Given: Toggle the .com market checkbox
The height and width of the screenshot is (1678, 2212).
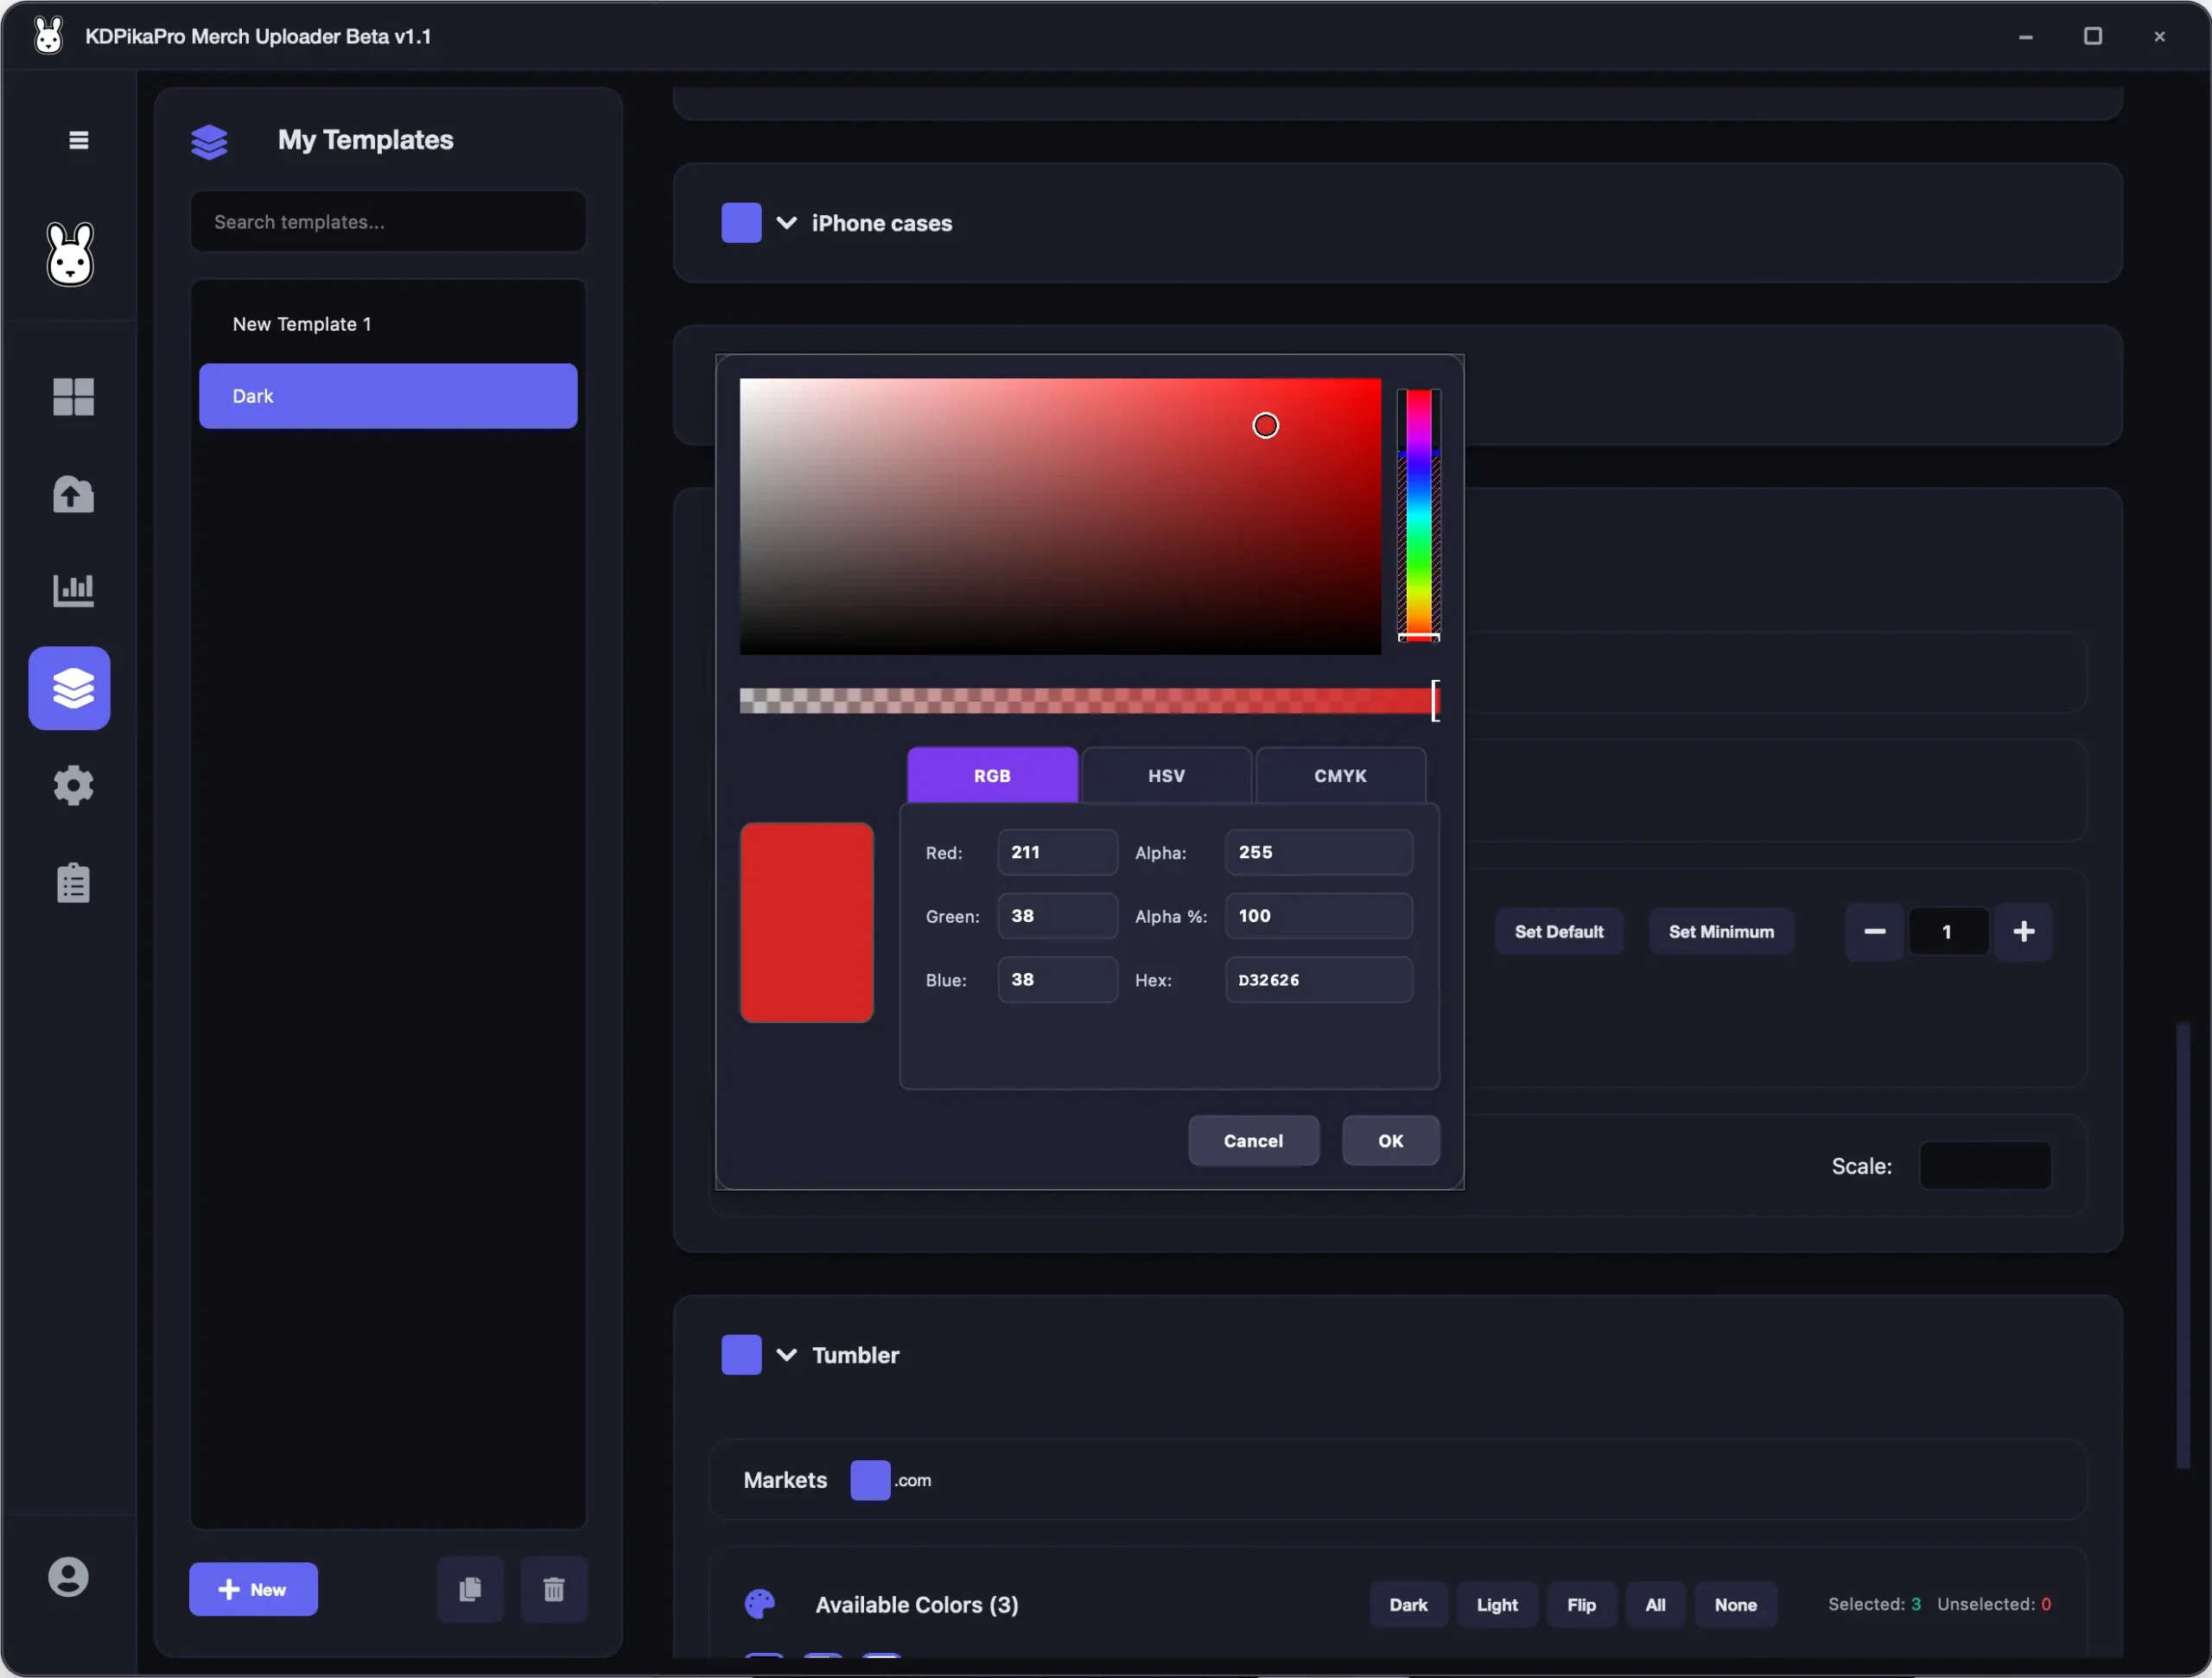Looking at the screenshot, I should pyautogui.click(x=869, y=1480).
